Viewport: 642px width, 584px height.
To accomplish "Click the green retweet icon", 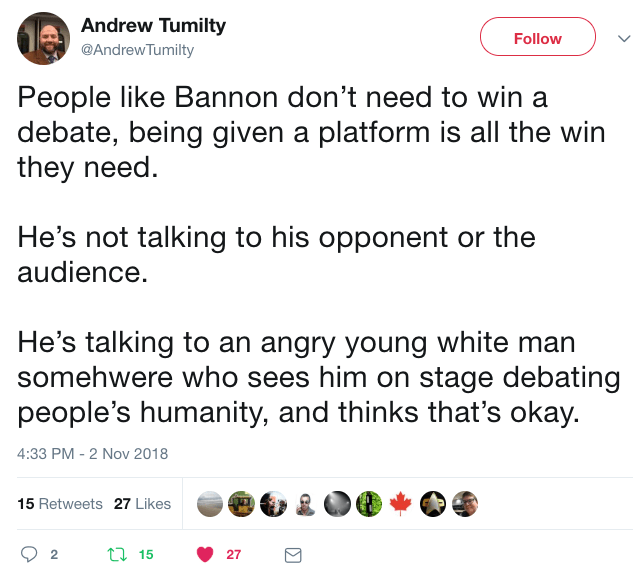I will (x=115, y=554).
